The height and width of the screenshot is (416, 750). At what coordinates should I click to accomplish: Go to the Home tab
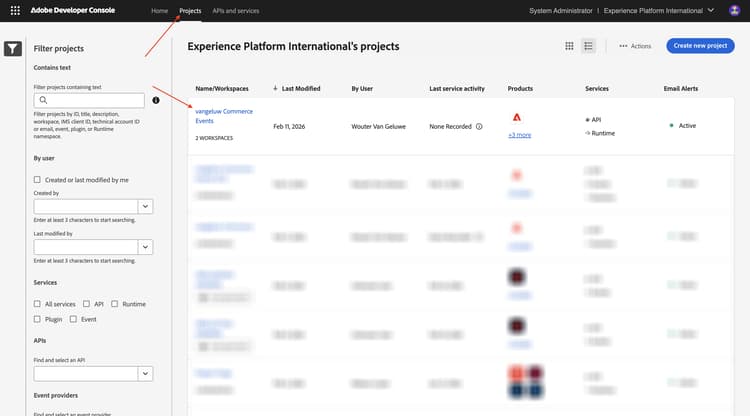[159, 10]
